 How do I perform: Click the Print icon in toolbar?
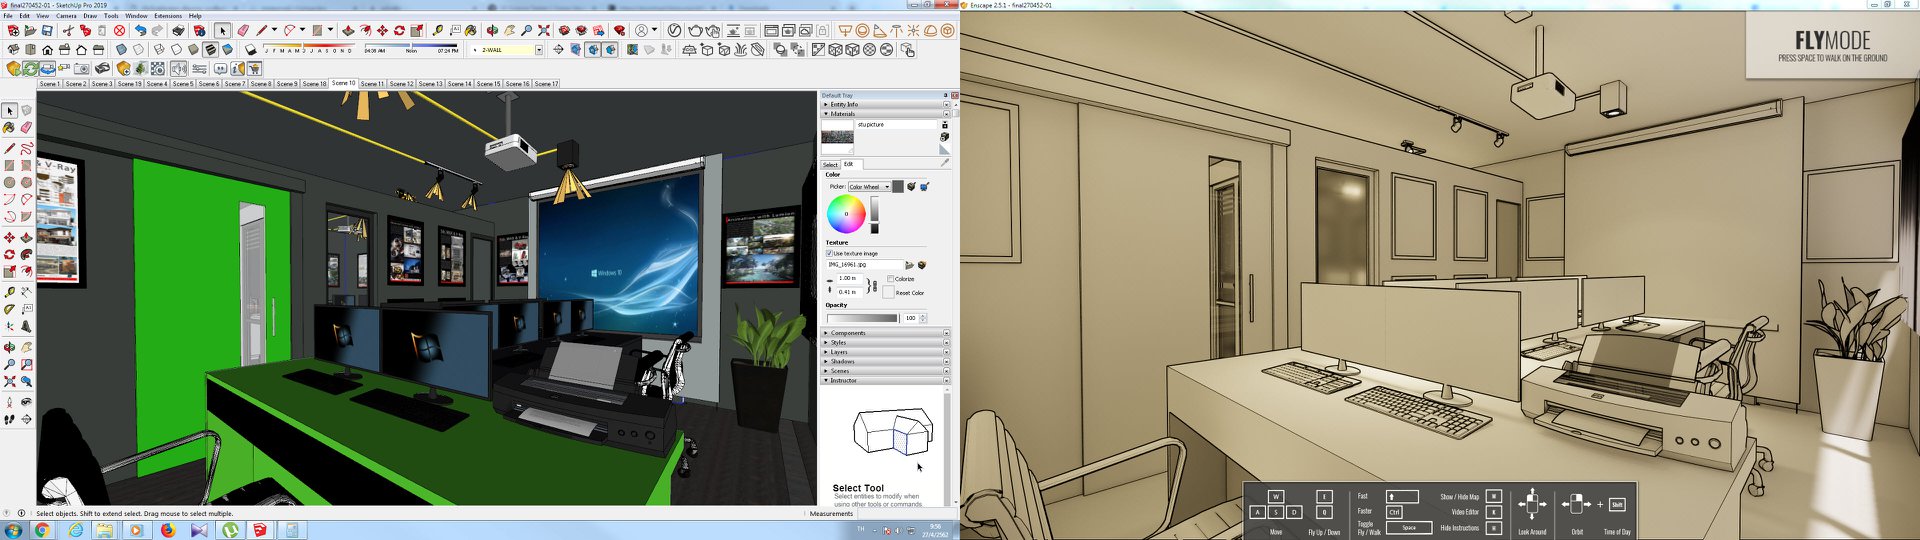click(178, 31)
